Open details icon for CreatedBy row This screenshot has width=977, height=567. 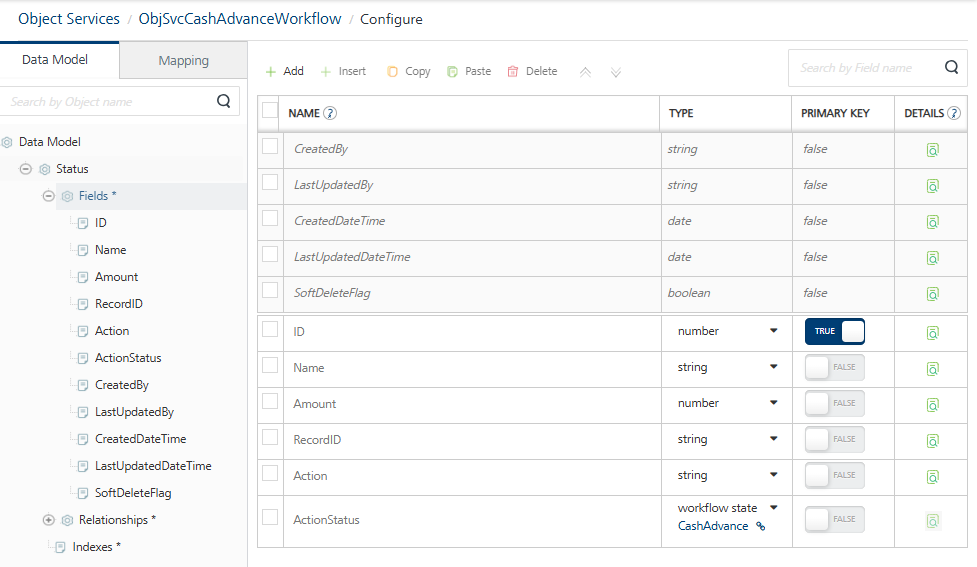click(932, 150)
